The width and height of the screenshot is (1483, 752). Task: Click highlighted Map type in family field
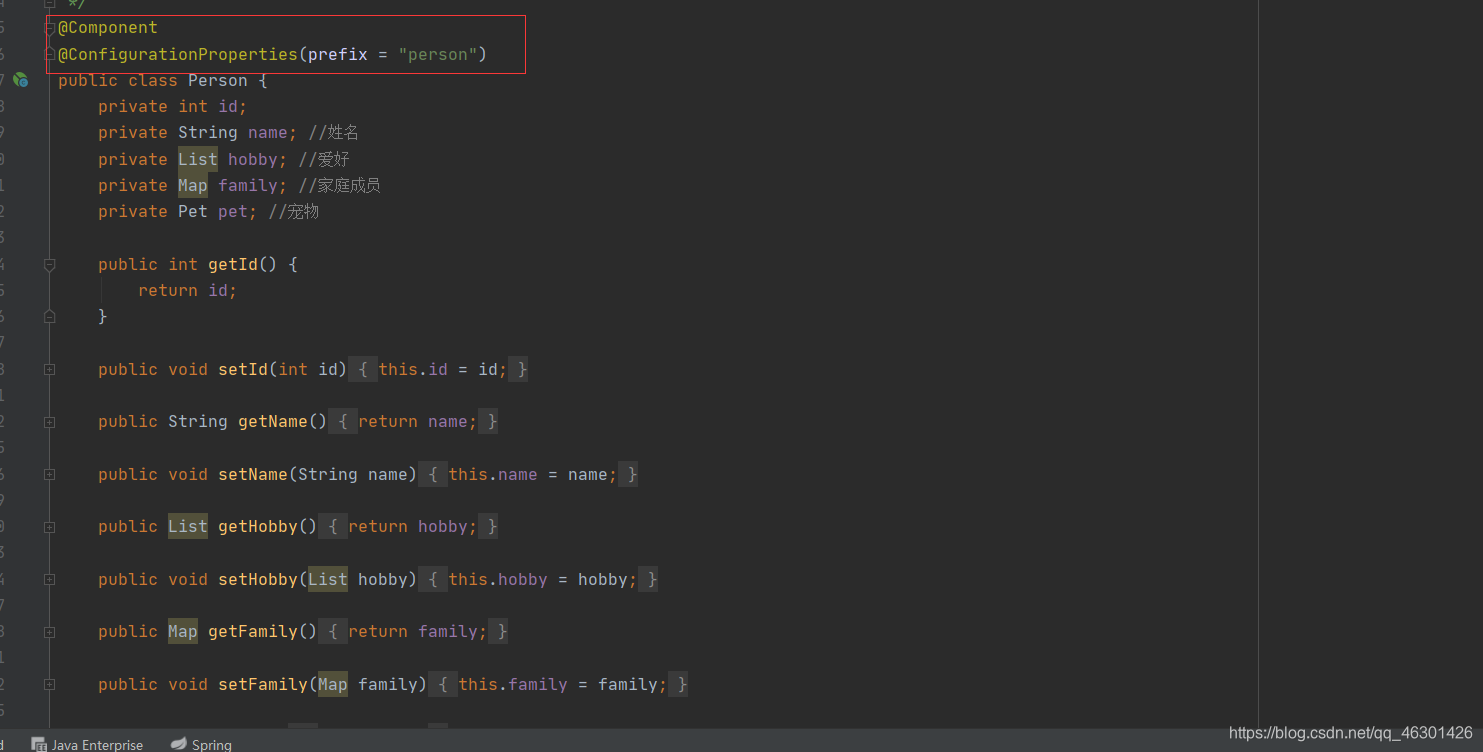tap(193, 185)
